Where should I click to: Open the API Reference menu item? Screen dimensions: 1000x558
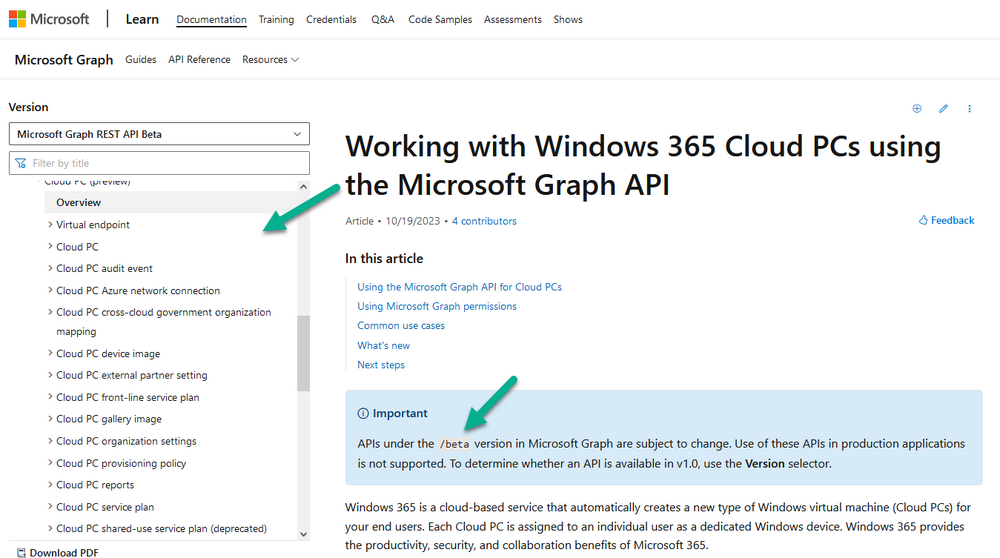point(199,59)
